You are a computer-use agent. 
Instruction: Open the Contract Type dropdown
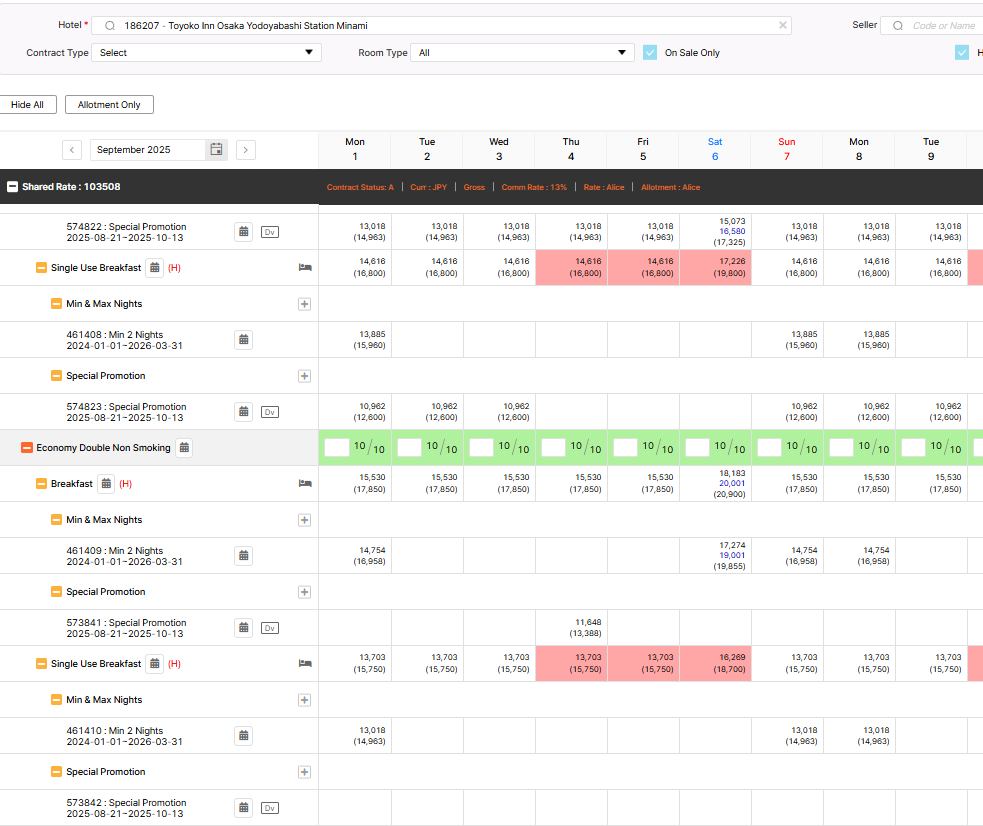206,53
